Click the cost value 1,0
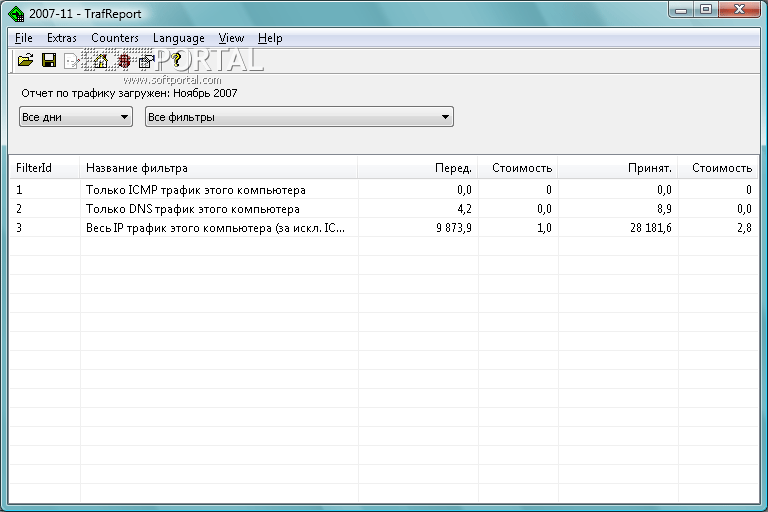 coord(544,228)
